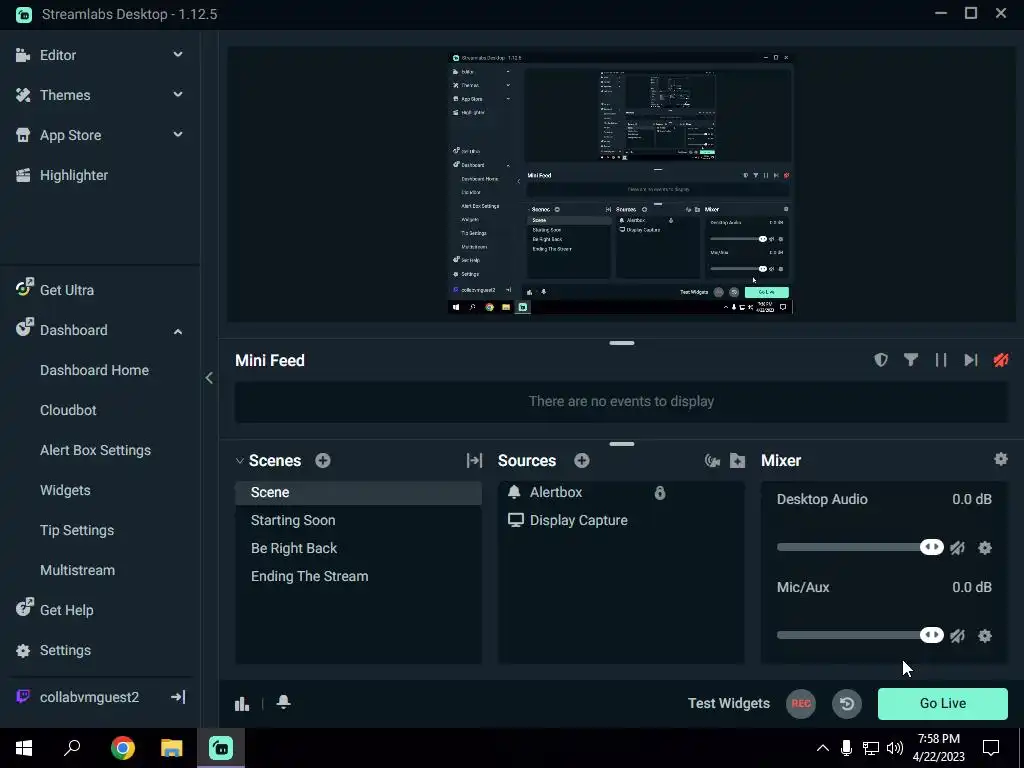Open Dashboard Home
1024x768 pixels.
[x=94, y=370]
